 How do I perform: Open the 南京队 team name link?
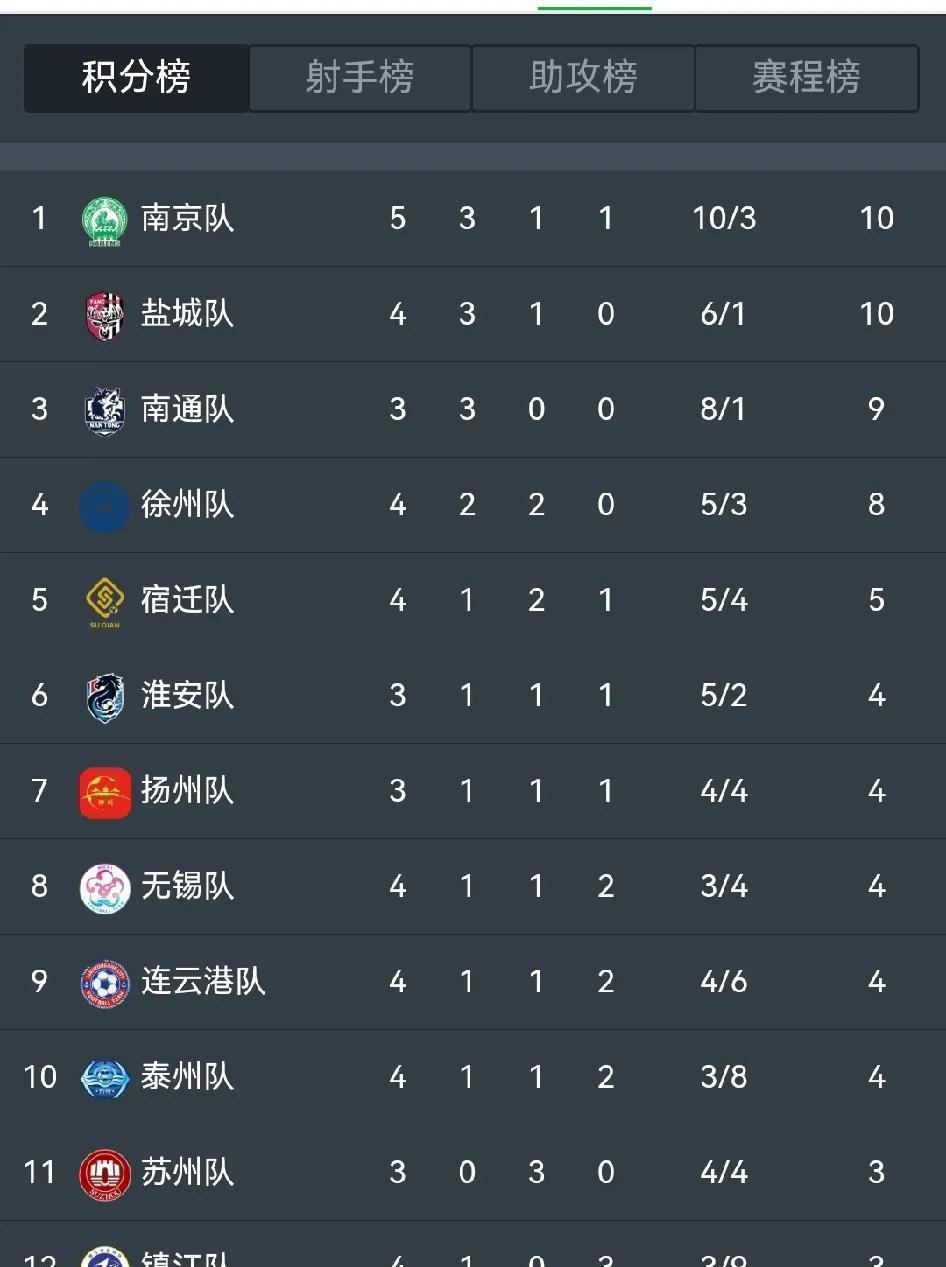tap(188, 218)
